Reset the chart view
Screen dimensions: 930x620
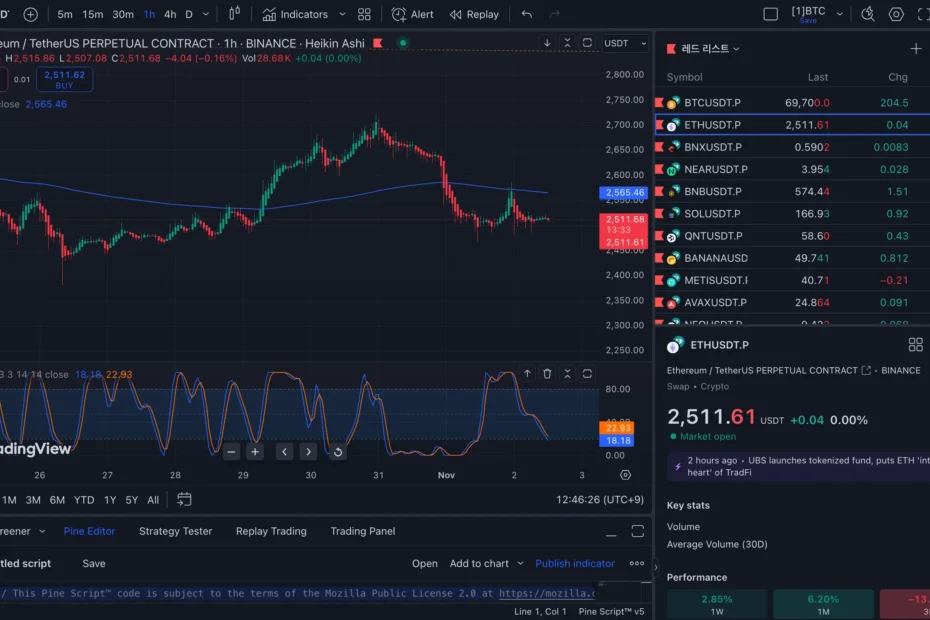click(337, 452)
